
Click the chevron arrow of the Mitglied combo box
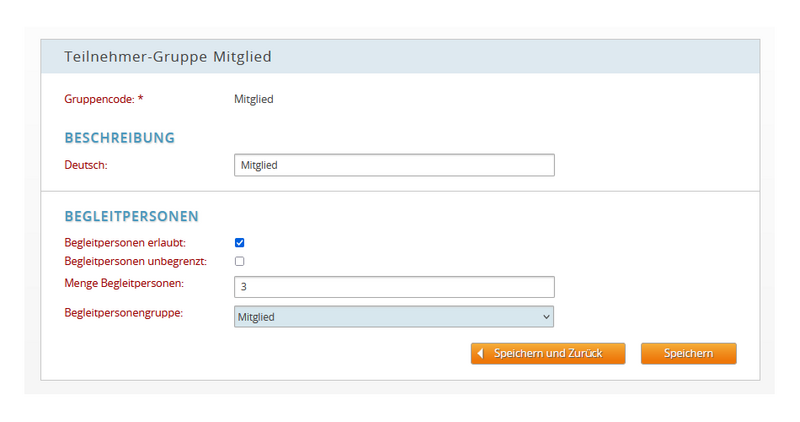coord(546,317)
